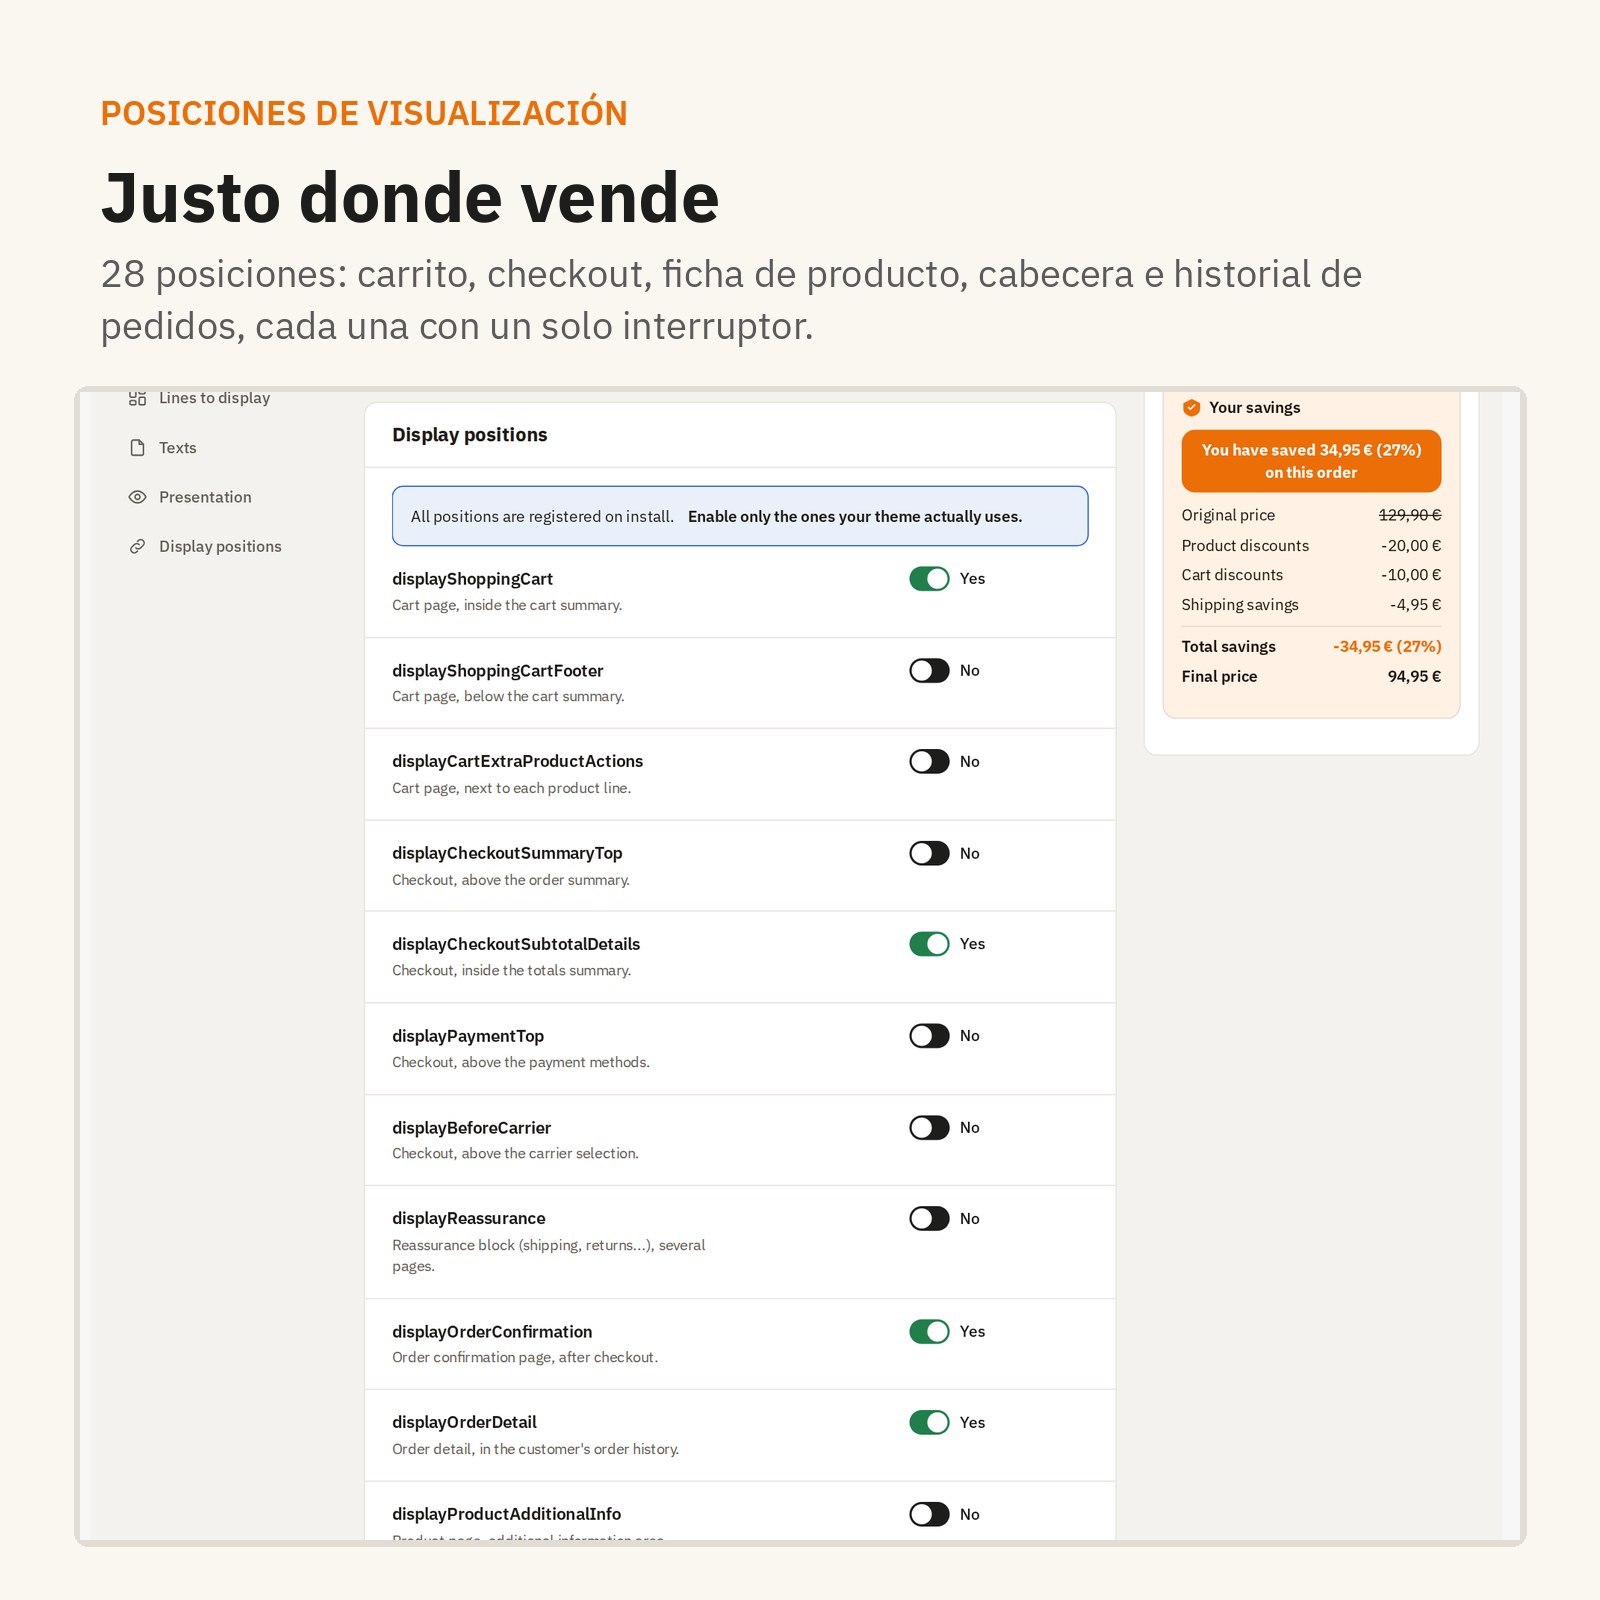Click the 'Original price' row label
This screenshot has width=1600, height=1600.
(1228, 515)
